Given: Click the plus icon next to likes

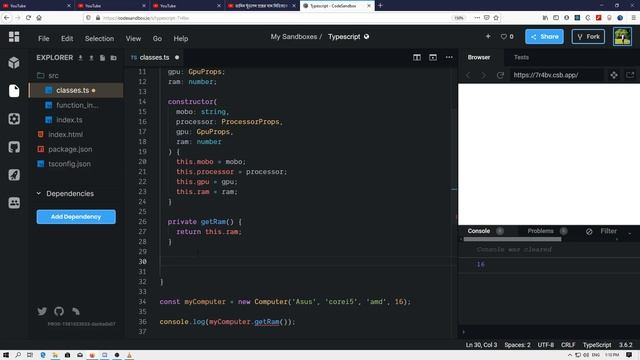Looking at the screenshot, I should 488,36.
